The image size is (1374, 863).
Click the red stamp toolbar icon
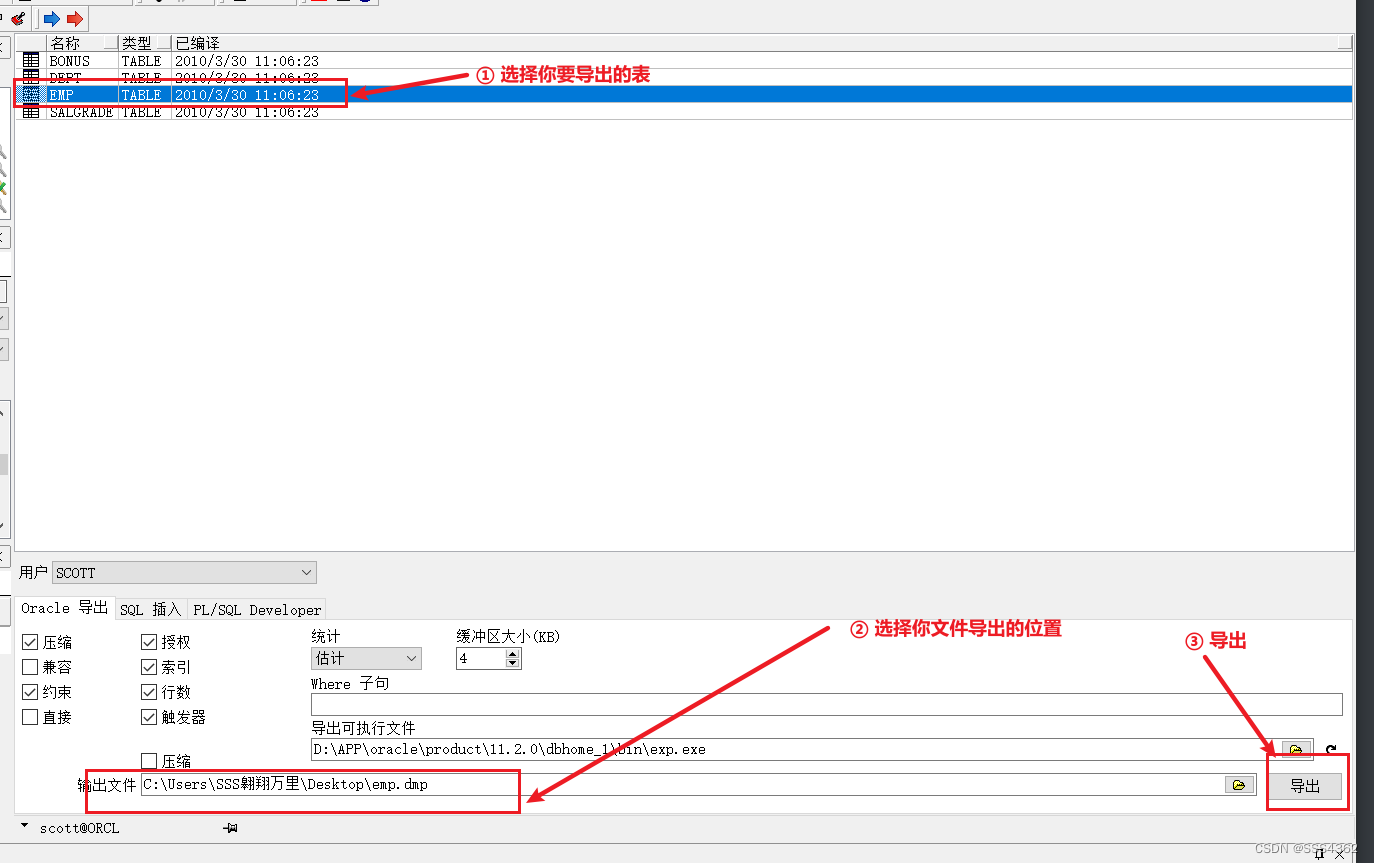pyautogui.click(x=17, y=18)
